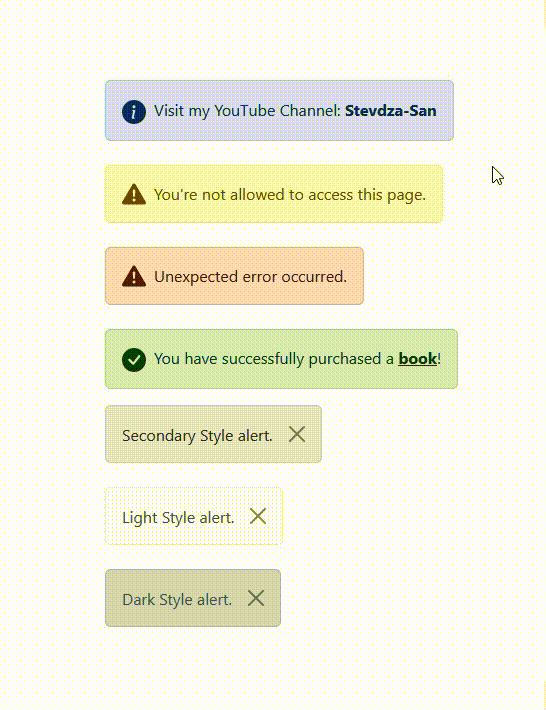Select the Unexpected error occurred text
The height and width of the screenshot is (710, 546).
click(250, 277)
